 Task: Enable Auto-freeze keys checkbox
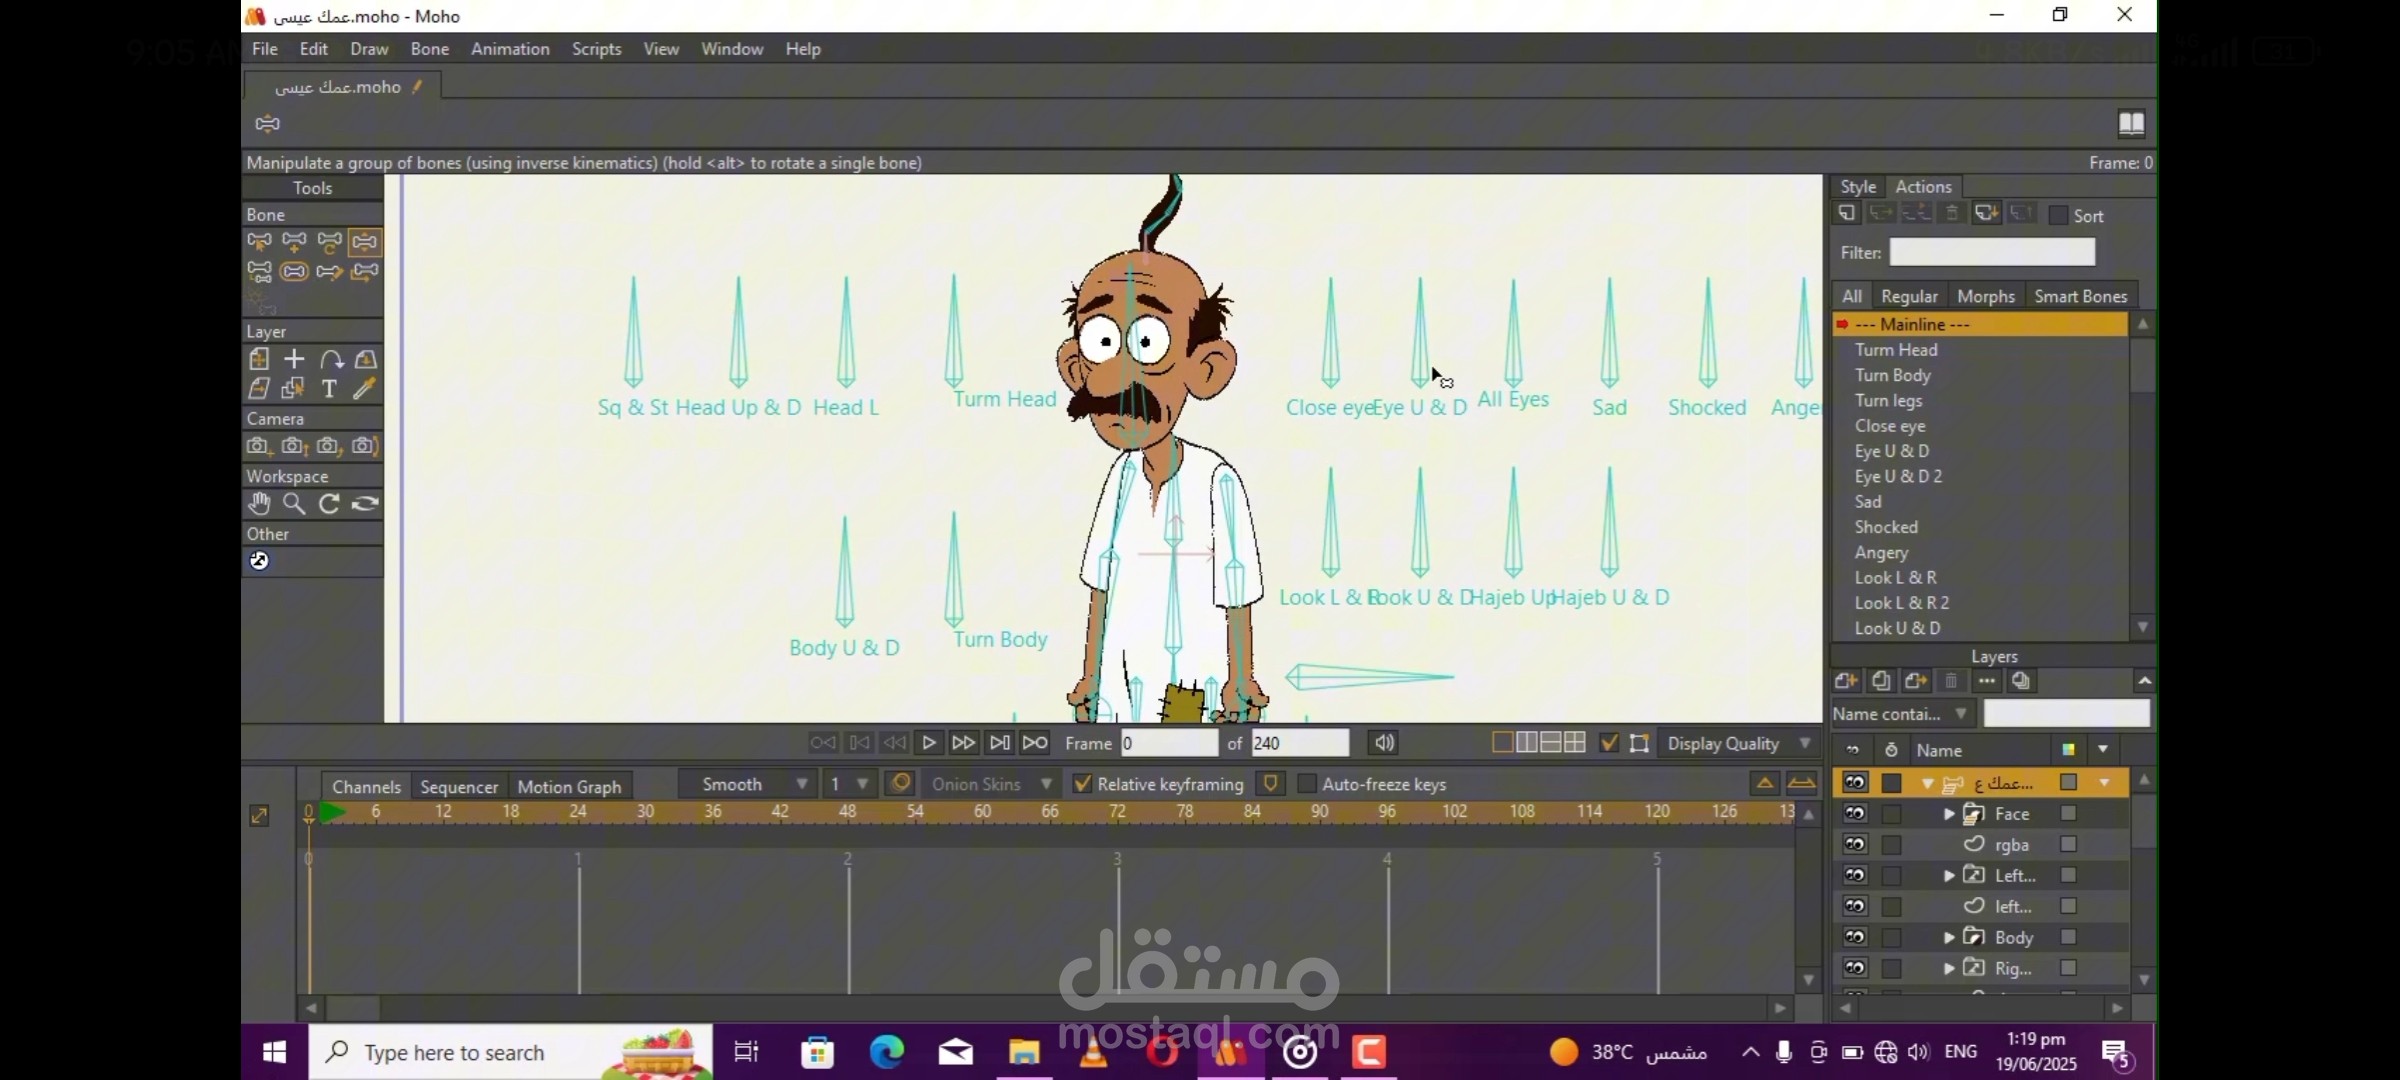point(1306,784)
